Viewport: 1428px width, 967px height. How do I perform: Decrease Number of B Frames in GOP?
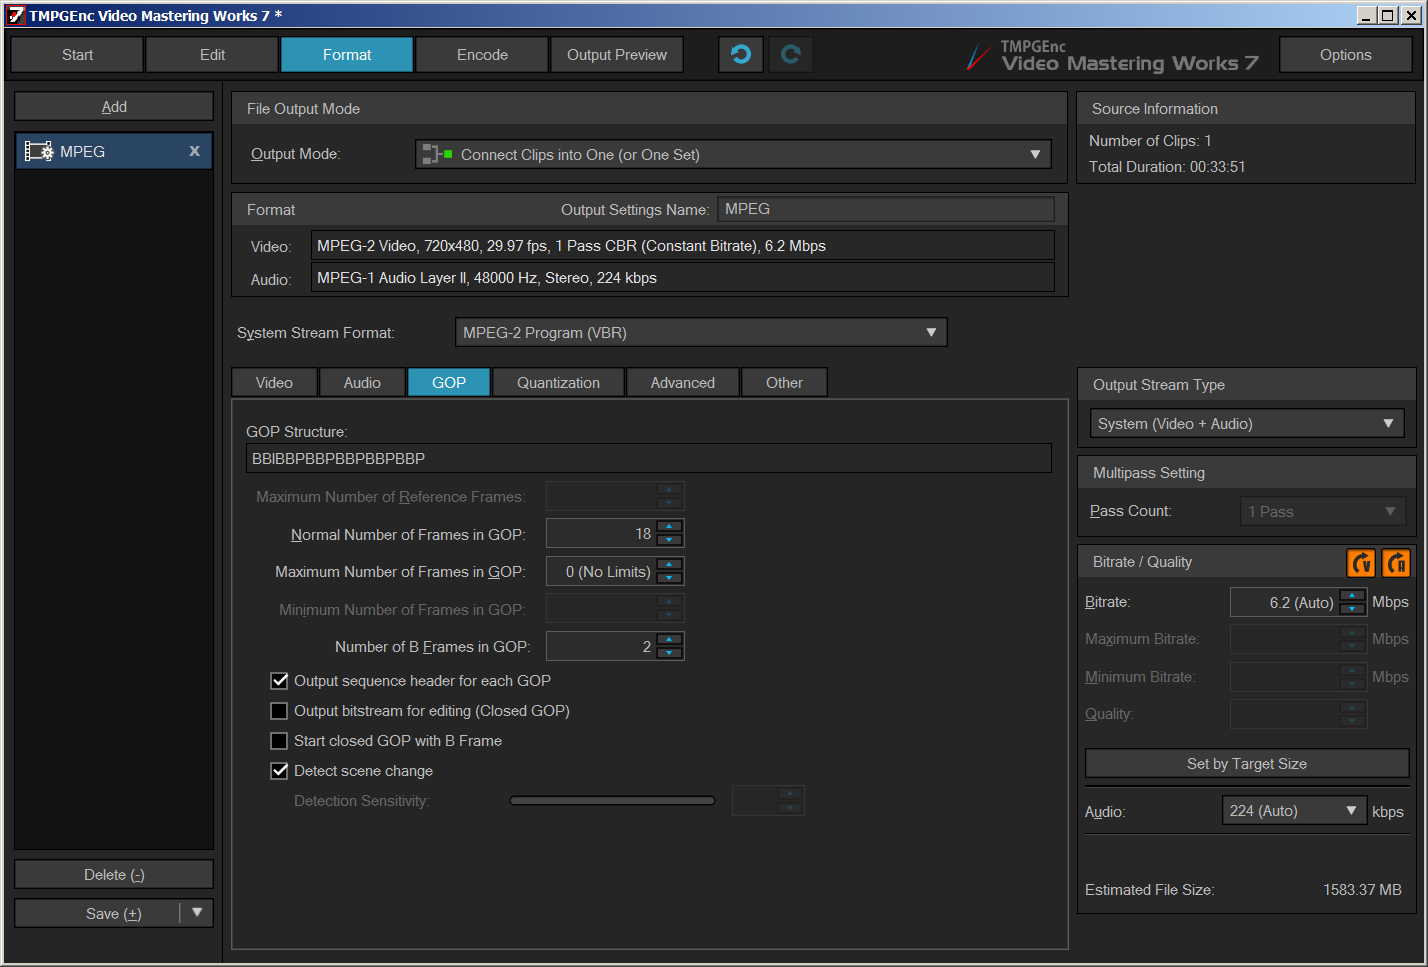pyautogui.click(x=670, y=653)
